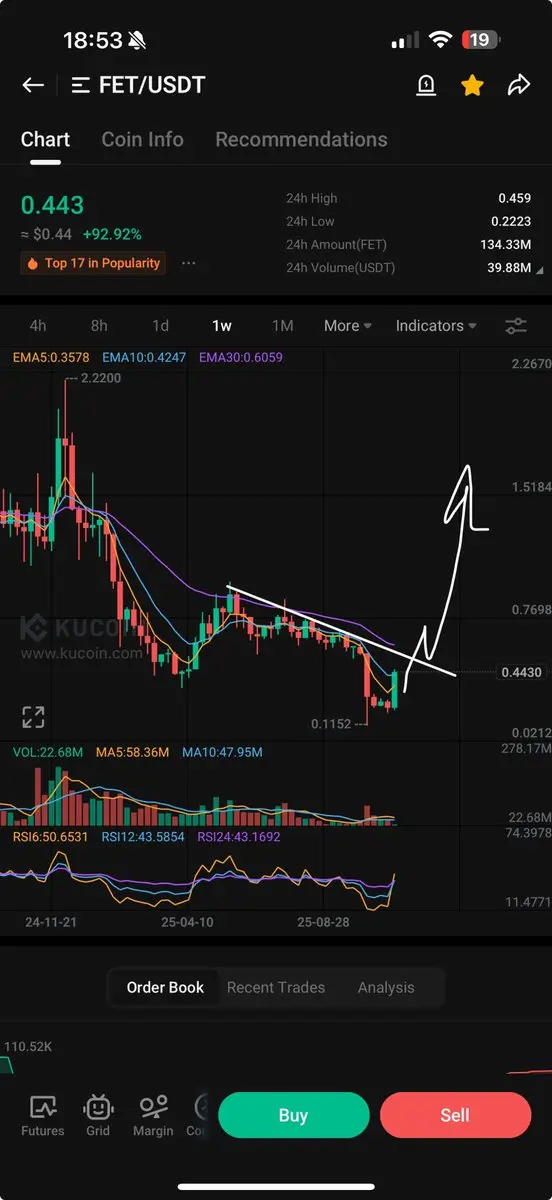Switch to Coin Info tab
Image resolution: width=552 pixels, height=1200 pixels.
(142, 140)
